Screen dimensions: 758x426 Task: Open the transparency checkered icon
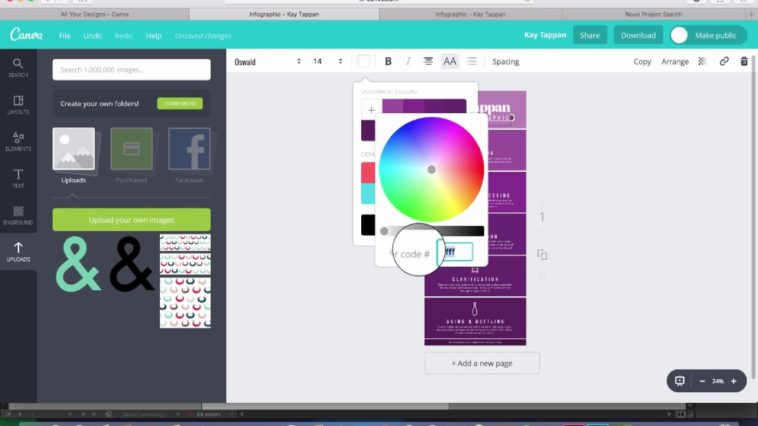(703, 62)
